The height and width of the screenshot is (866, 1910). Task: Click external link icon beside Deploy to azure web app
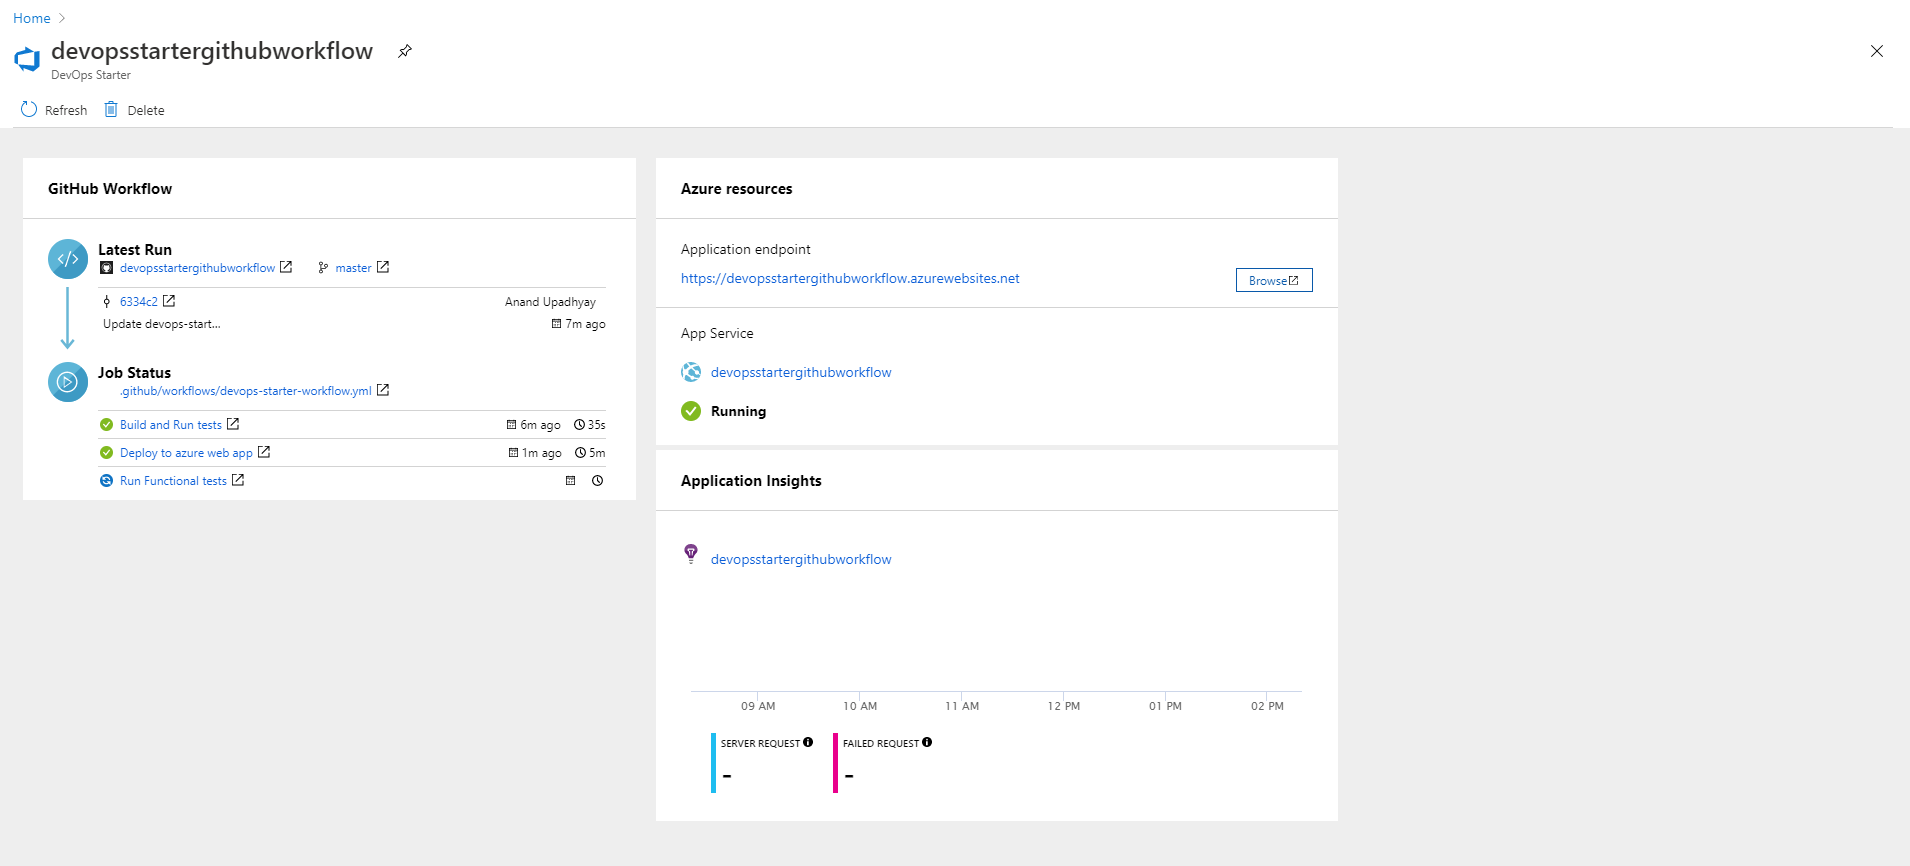264,452
